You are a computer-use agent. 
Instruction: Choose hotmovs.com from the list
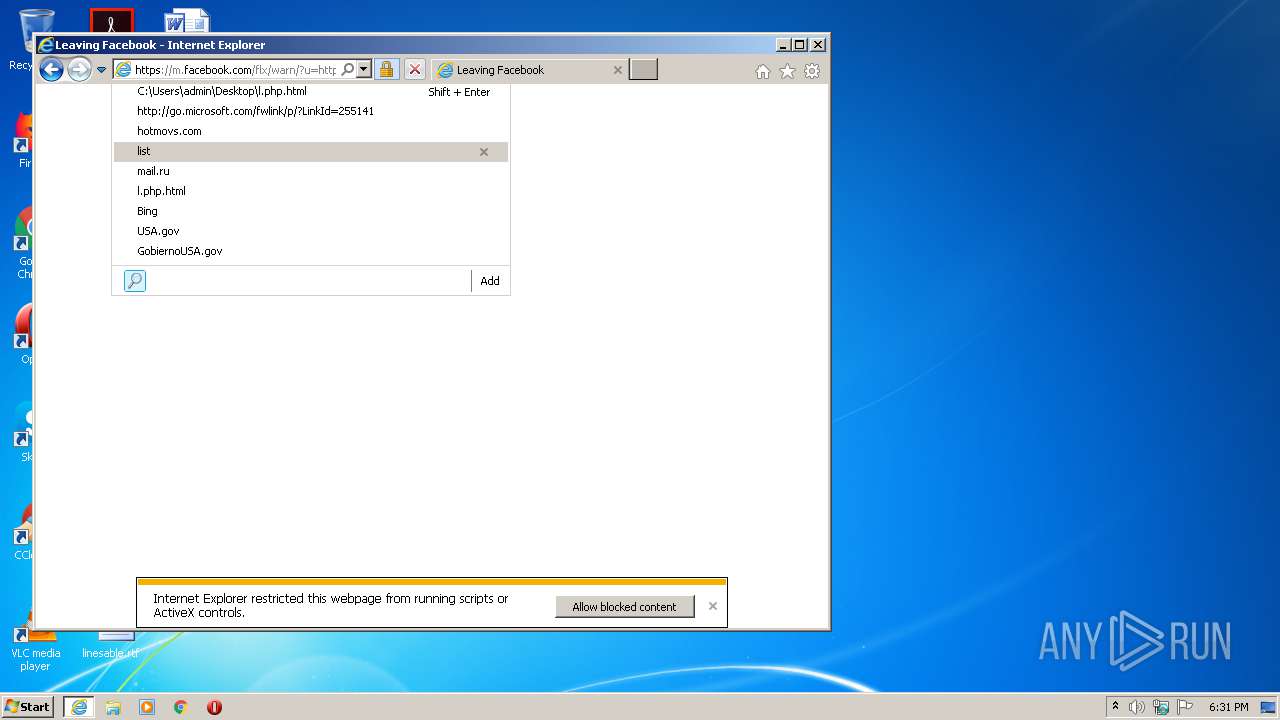[x=311, y=131]
